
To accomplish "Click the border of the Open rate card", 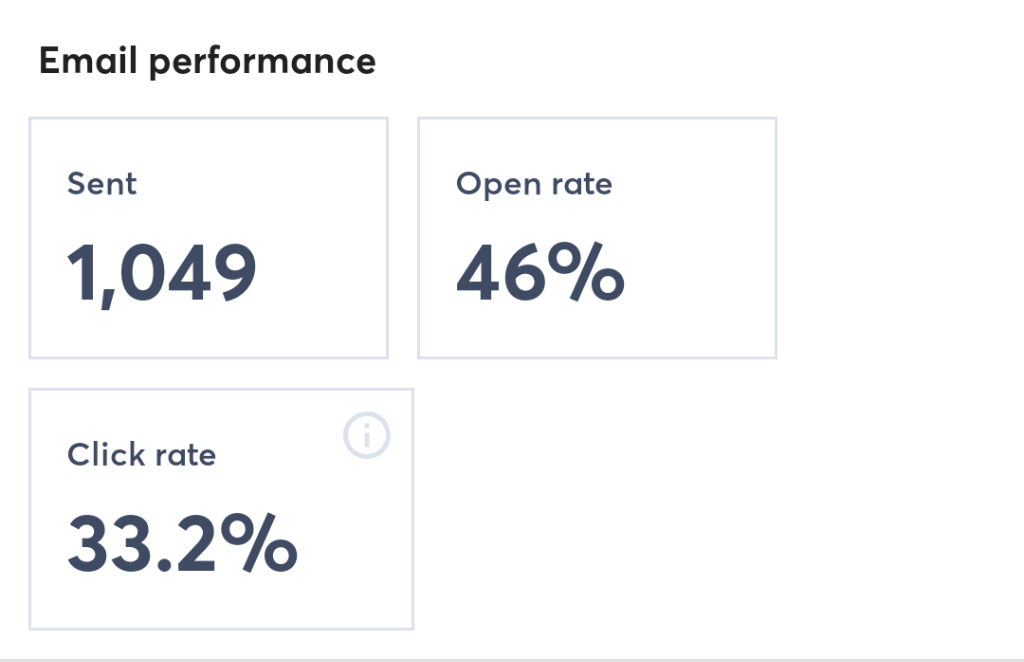I will point(597,118).
